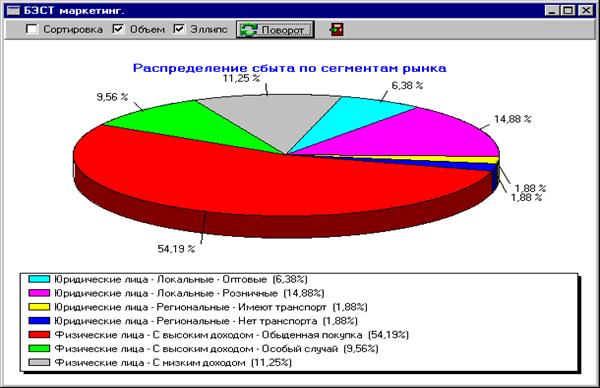This screenshot has width=600, height=388.
Task: Click the chart title Распределение сбыта
Action: point(289,68)
